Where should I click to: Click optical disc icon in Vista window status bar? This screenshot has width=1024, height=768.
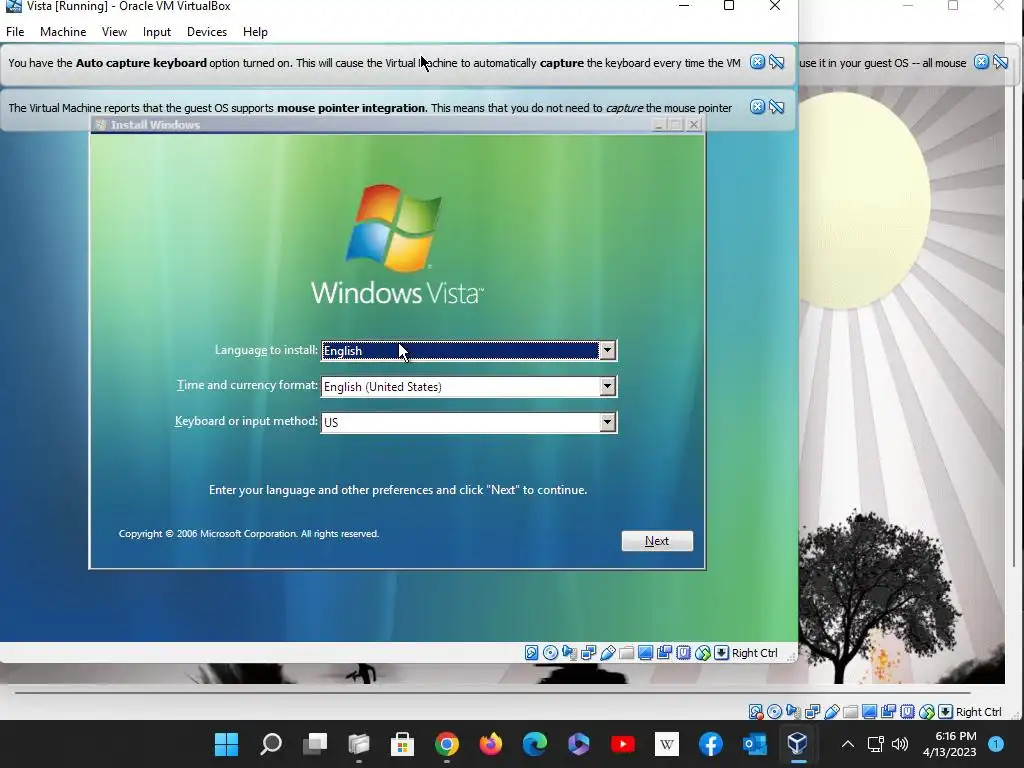tap(551, 652)
